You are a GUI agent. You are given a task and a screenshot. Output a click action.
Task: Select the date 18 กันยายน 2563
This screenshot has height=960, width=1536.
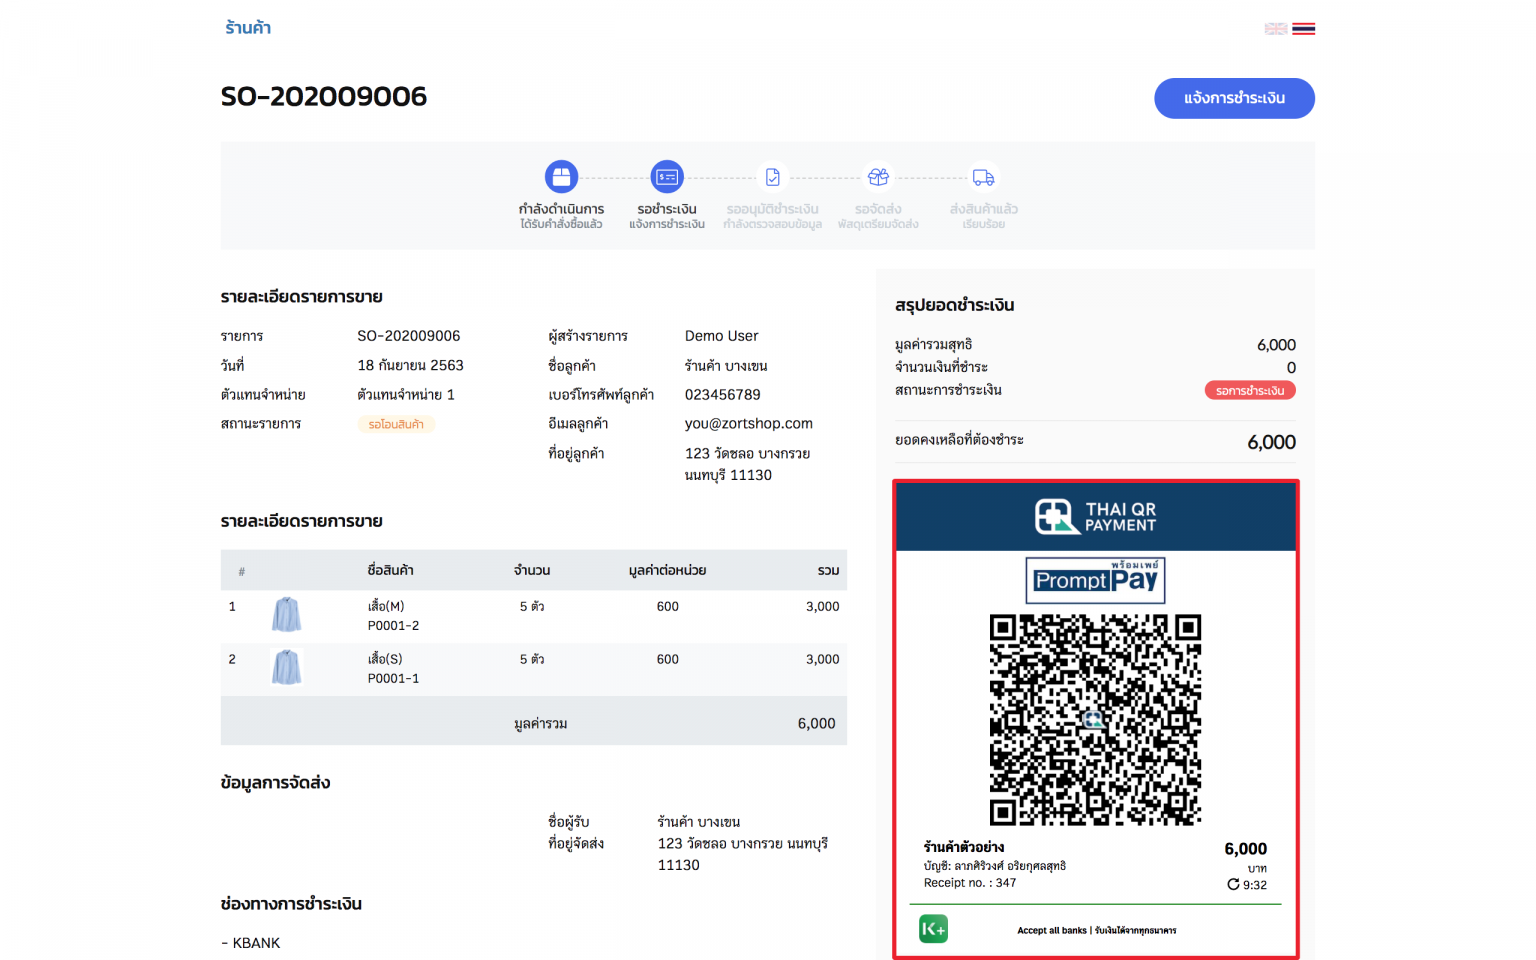(x=411, y=365)
